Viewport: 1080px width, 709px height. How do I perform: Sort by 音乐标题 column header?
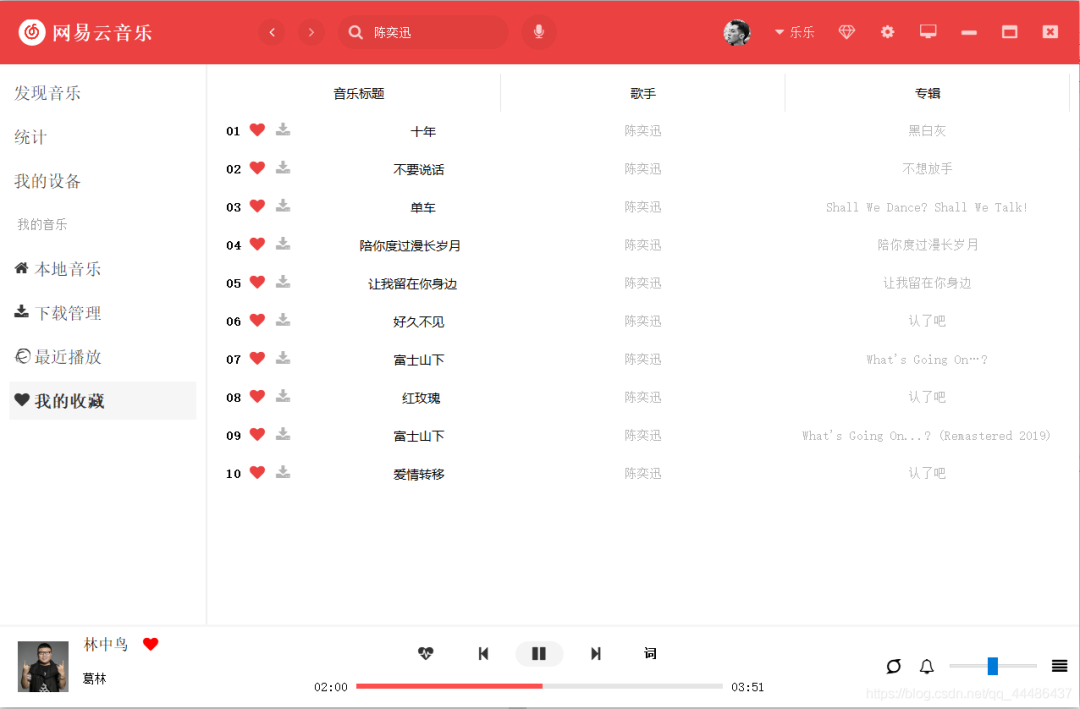pyautogui.click(x=359, y=93)
